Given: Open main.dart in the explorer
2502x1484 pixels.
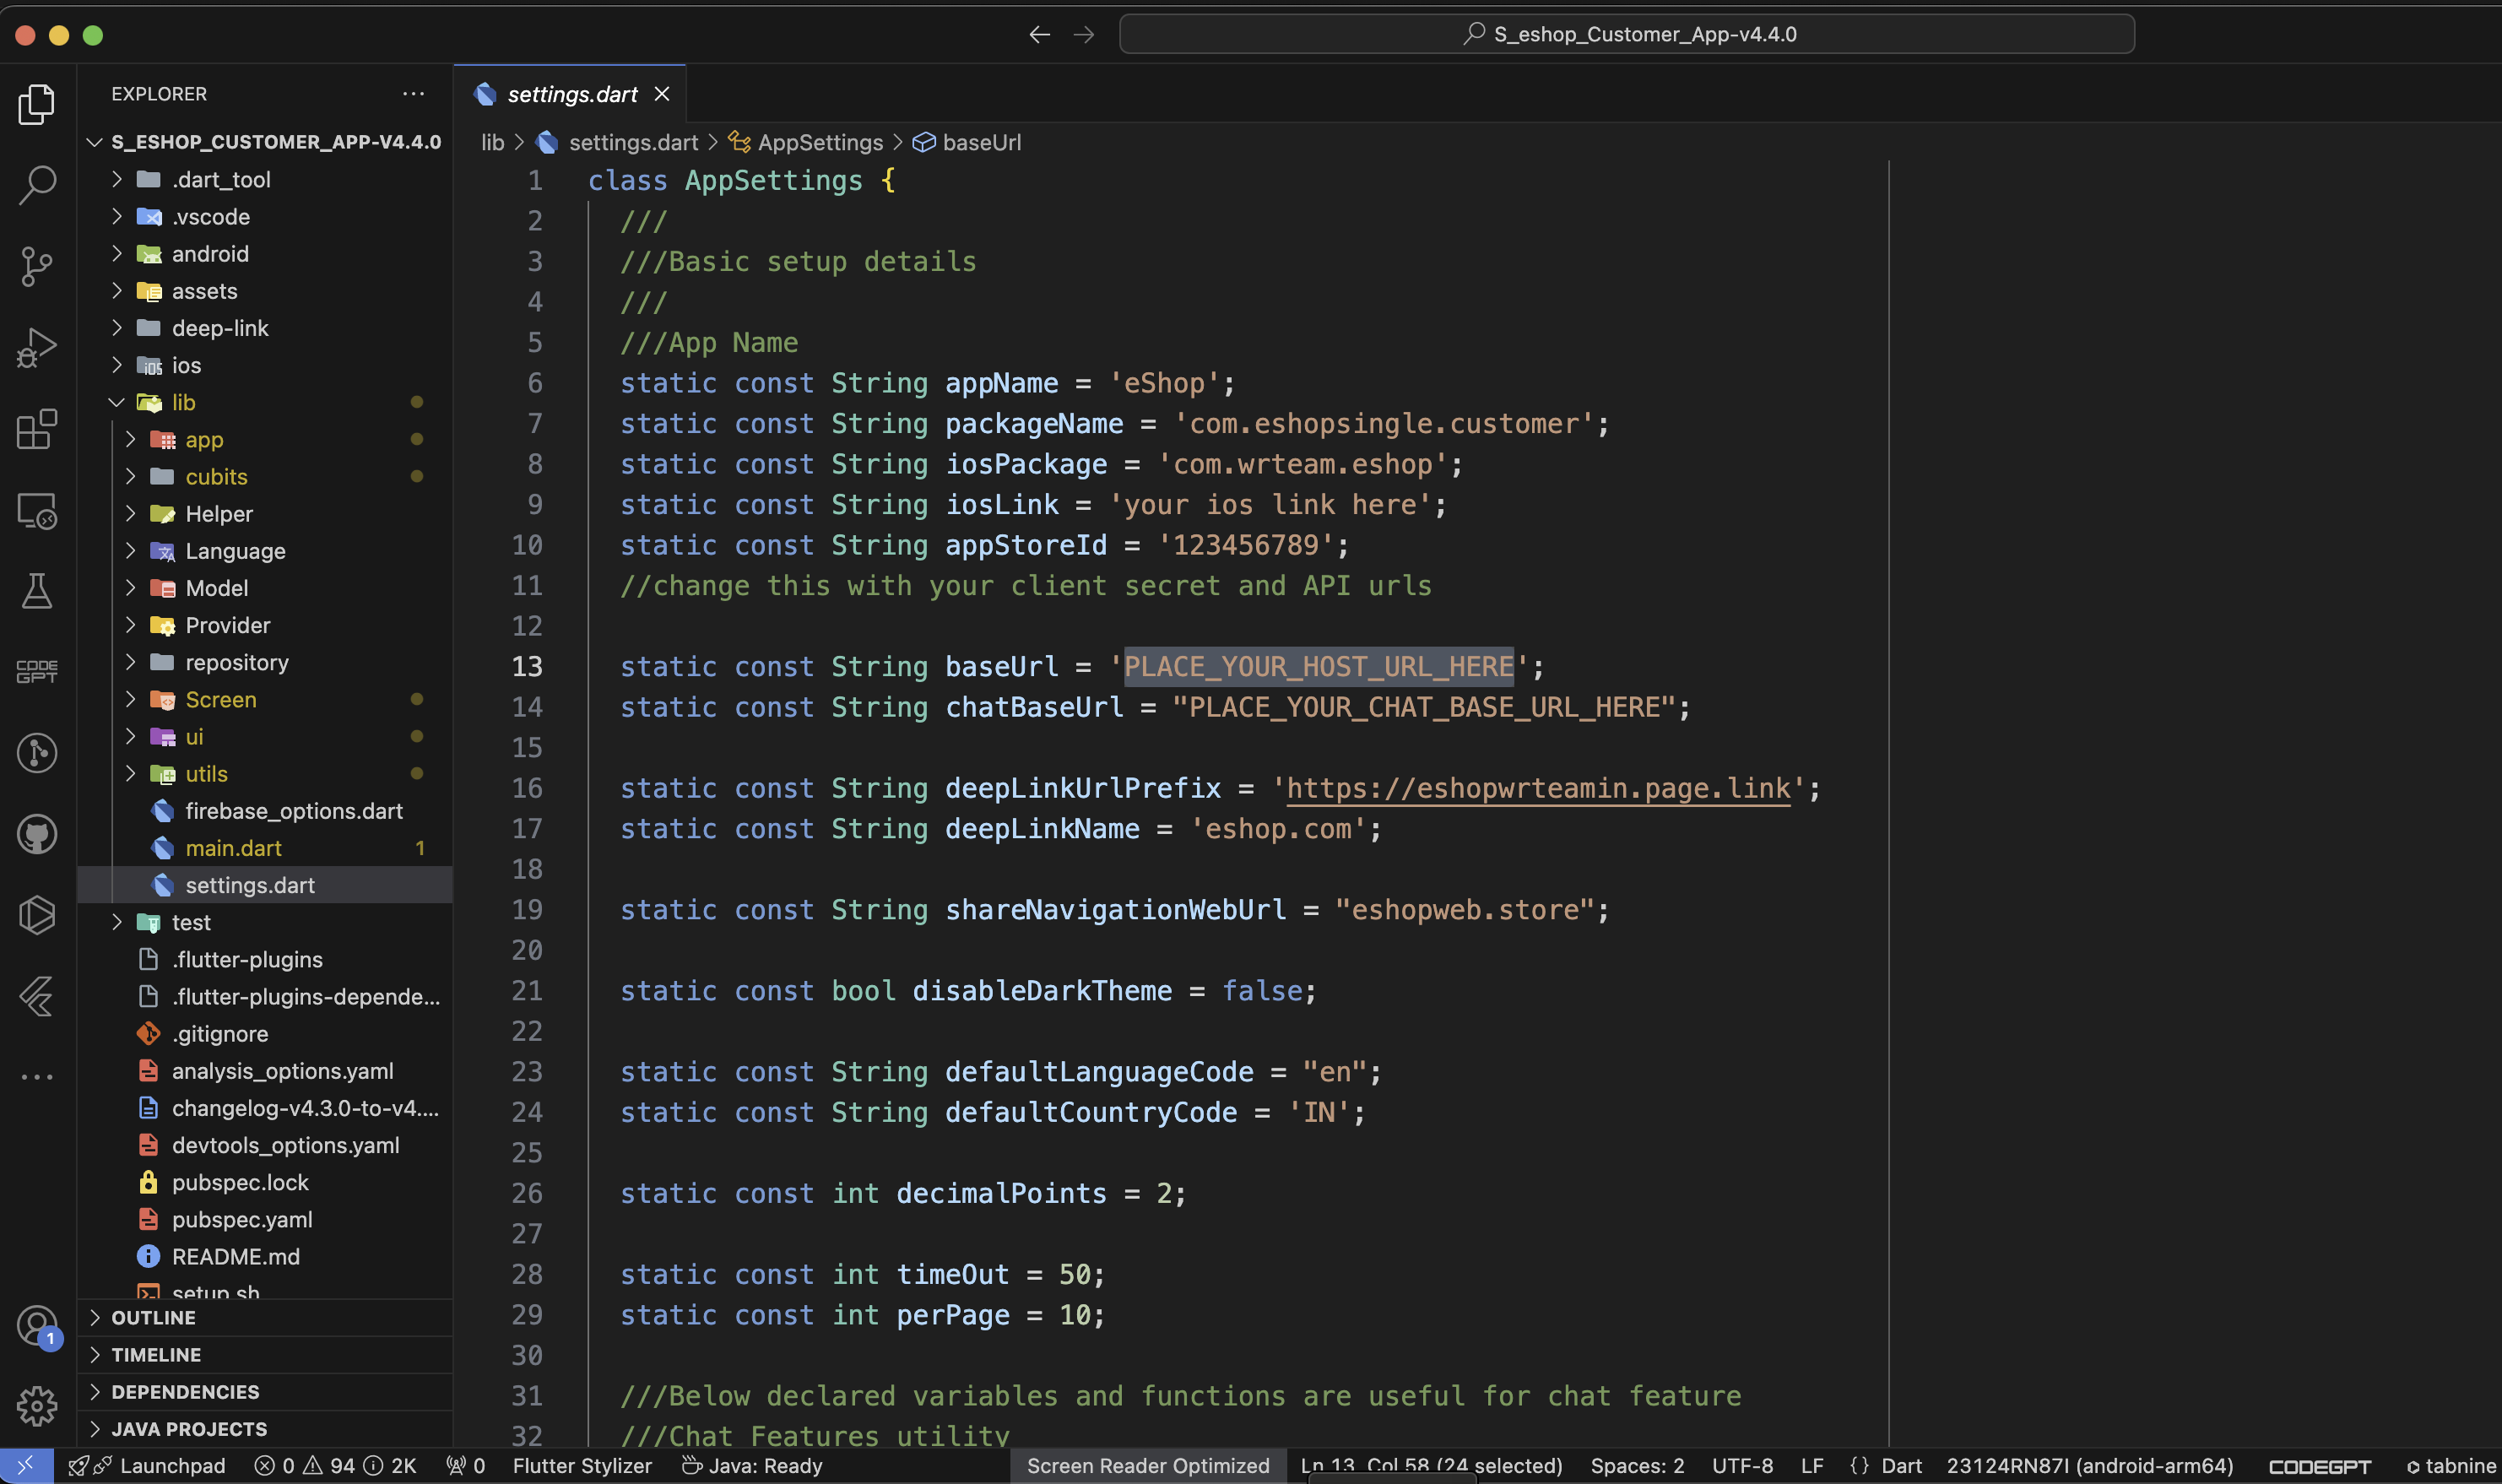Looking at the screenshot, I should [x=265, y=848].
